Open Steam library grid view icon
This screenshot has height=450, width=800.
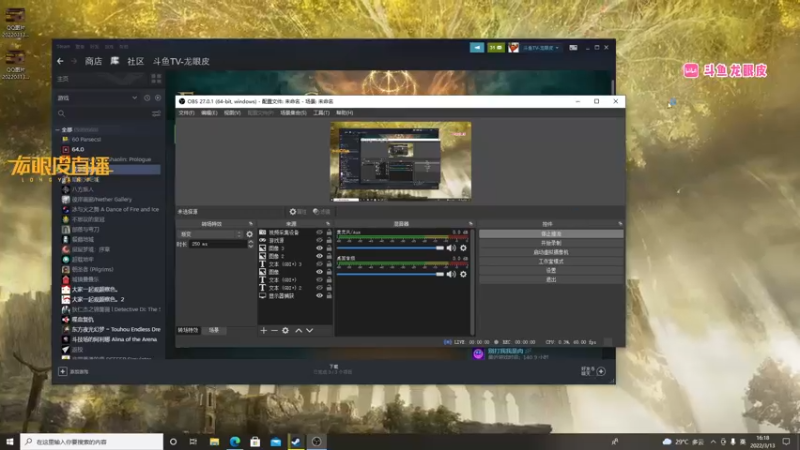156,79
